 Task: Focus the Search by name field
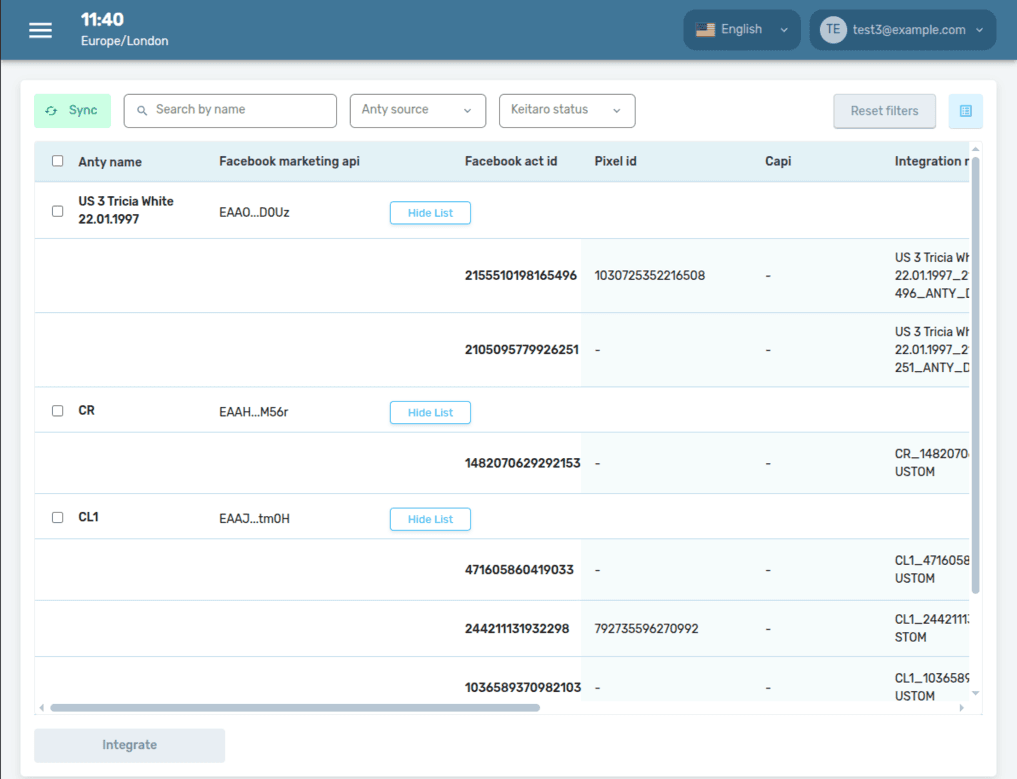230,110
